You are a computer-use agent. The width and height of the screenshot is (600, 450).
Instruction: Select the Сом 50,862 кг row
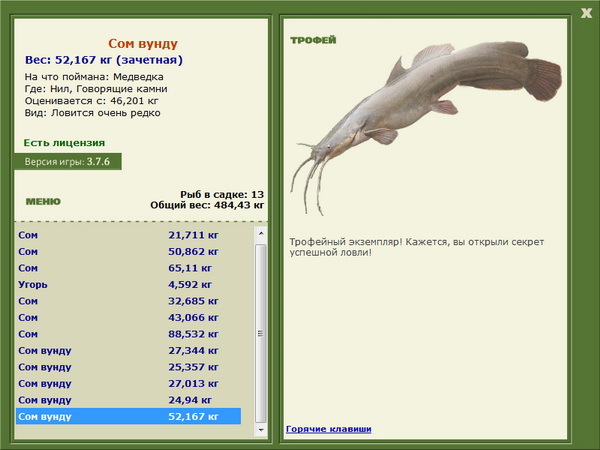coord(128,251)
